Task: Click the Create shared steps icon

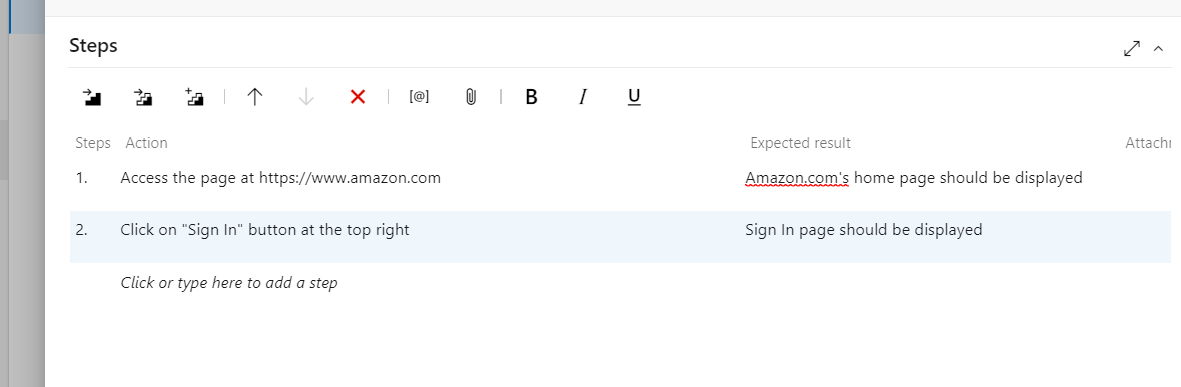Action: (194, 97)
